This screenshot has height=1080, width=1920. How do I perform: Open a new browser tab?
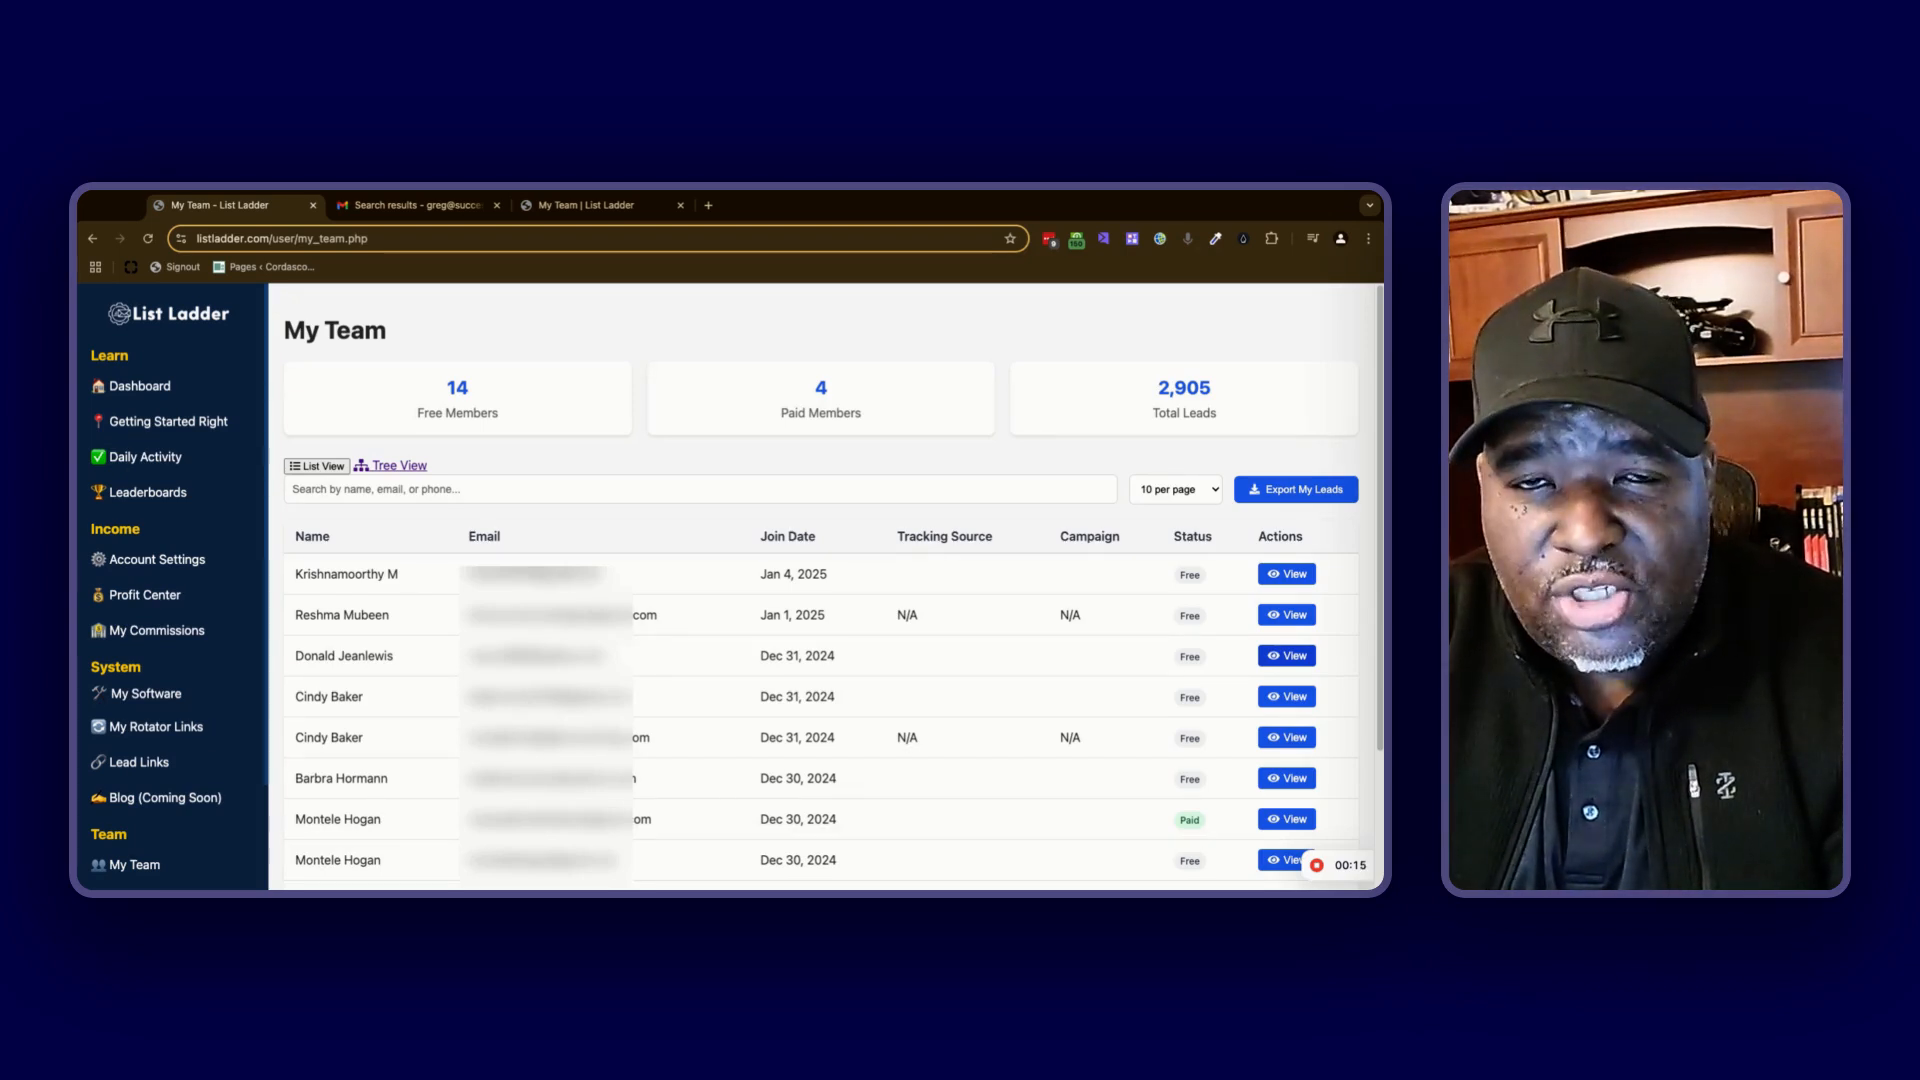(708, 205)
